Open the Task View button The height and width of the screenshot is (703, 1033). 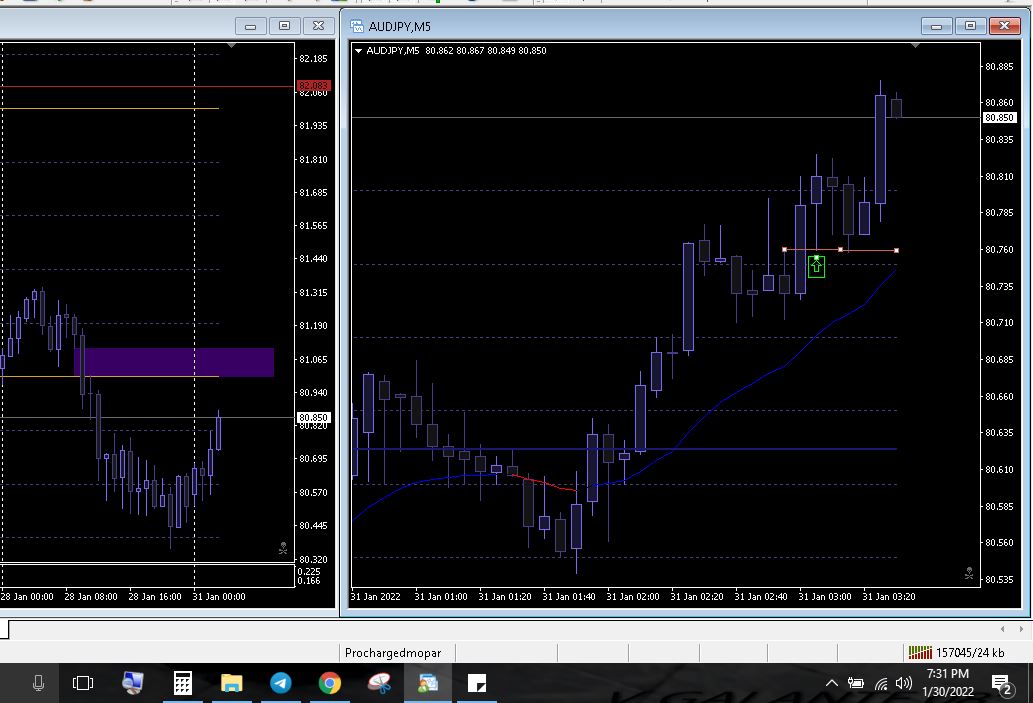(x=83, y=683)
